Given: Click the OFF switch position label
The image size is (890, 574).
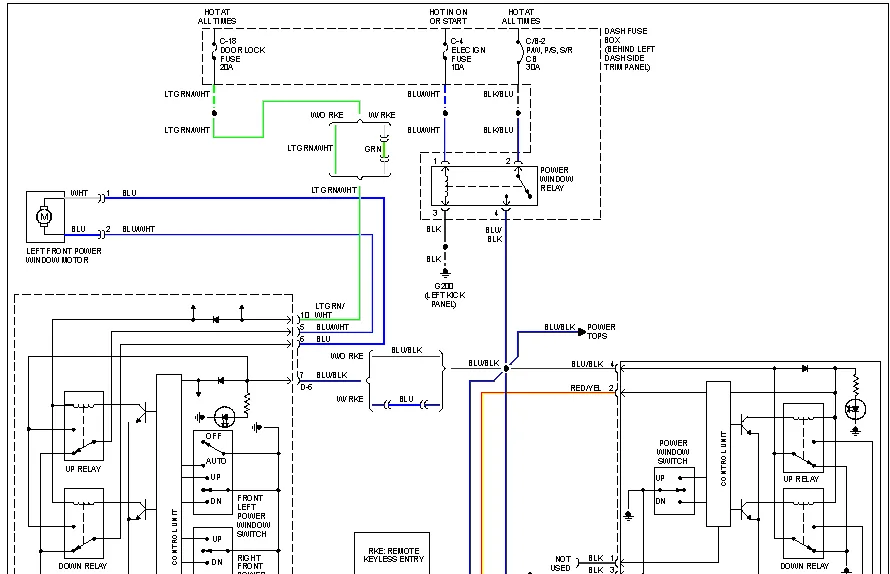Looking at the screenshot, I should point(213,436).
